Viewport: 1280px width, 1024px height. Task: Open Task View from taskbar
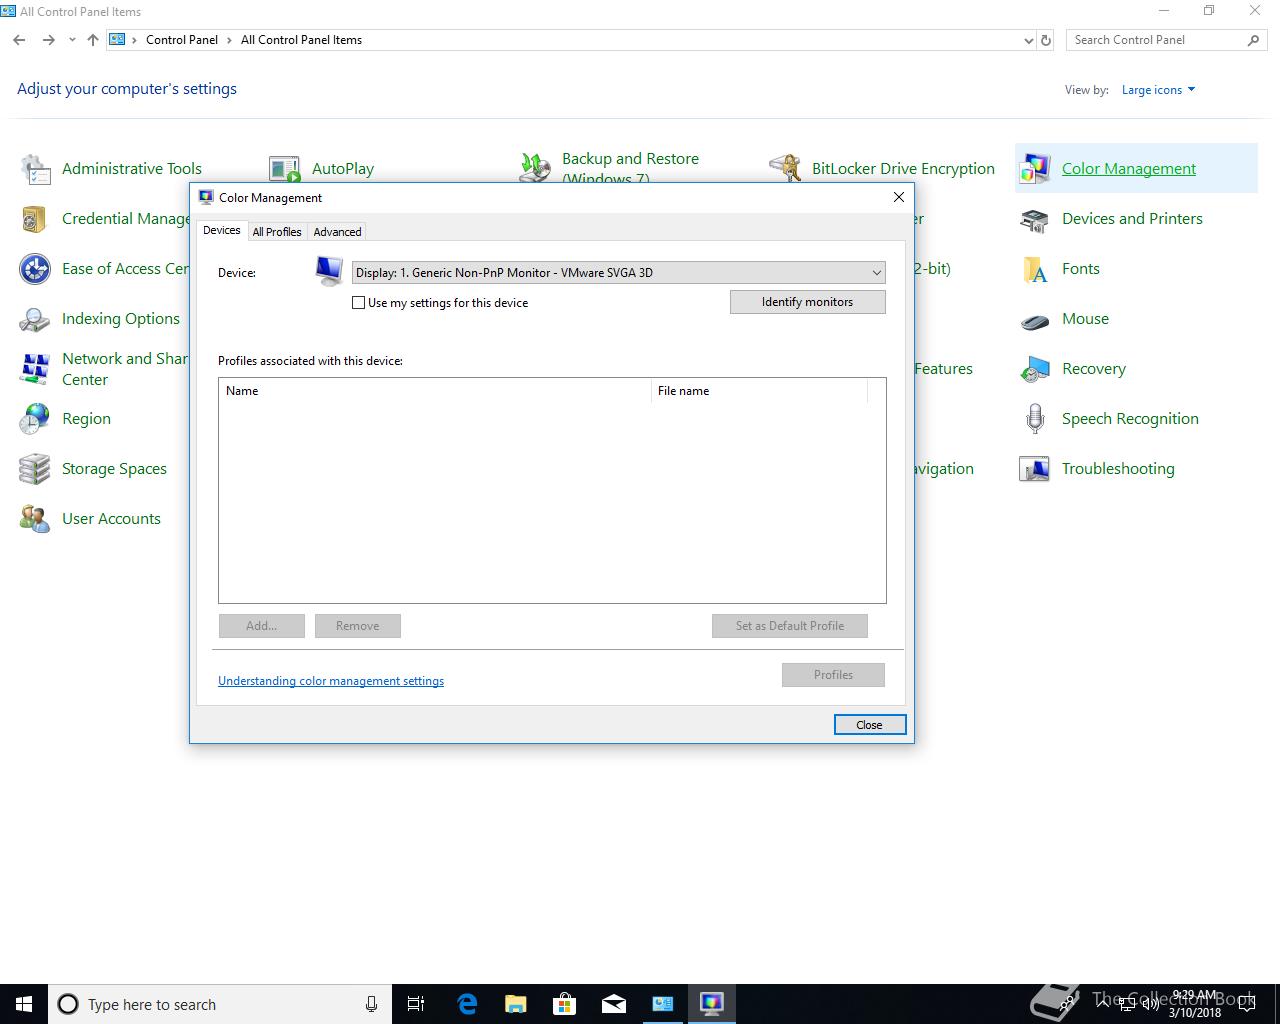click(x=416, y=1004)
